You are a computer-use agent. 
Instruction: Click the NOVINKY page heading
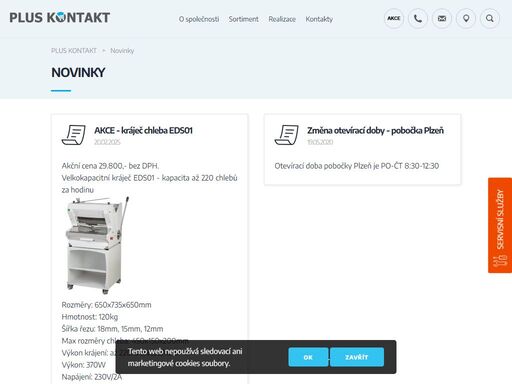click(x=78, y=72)
